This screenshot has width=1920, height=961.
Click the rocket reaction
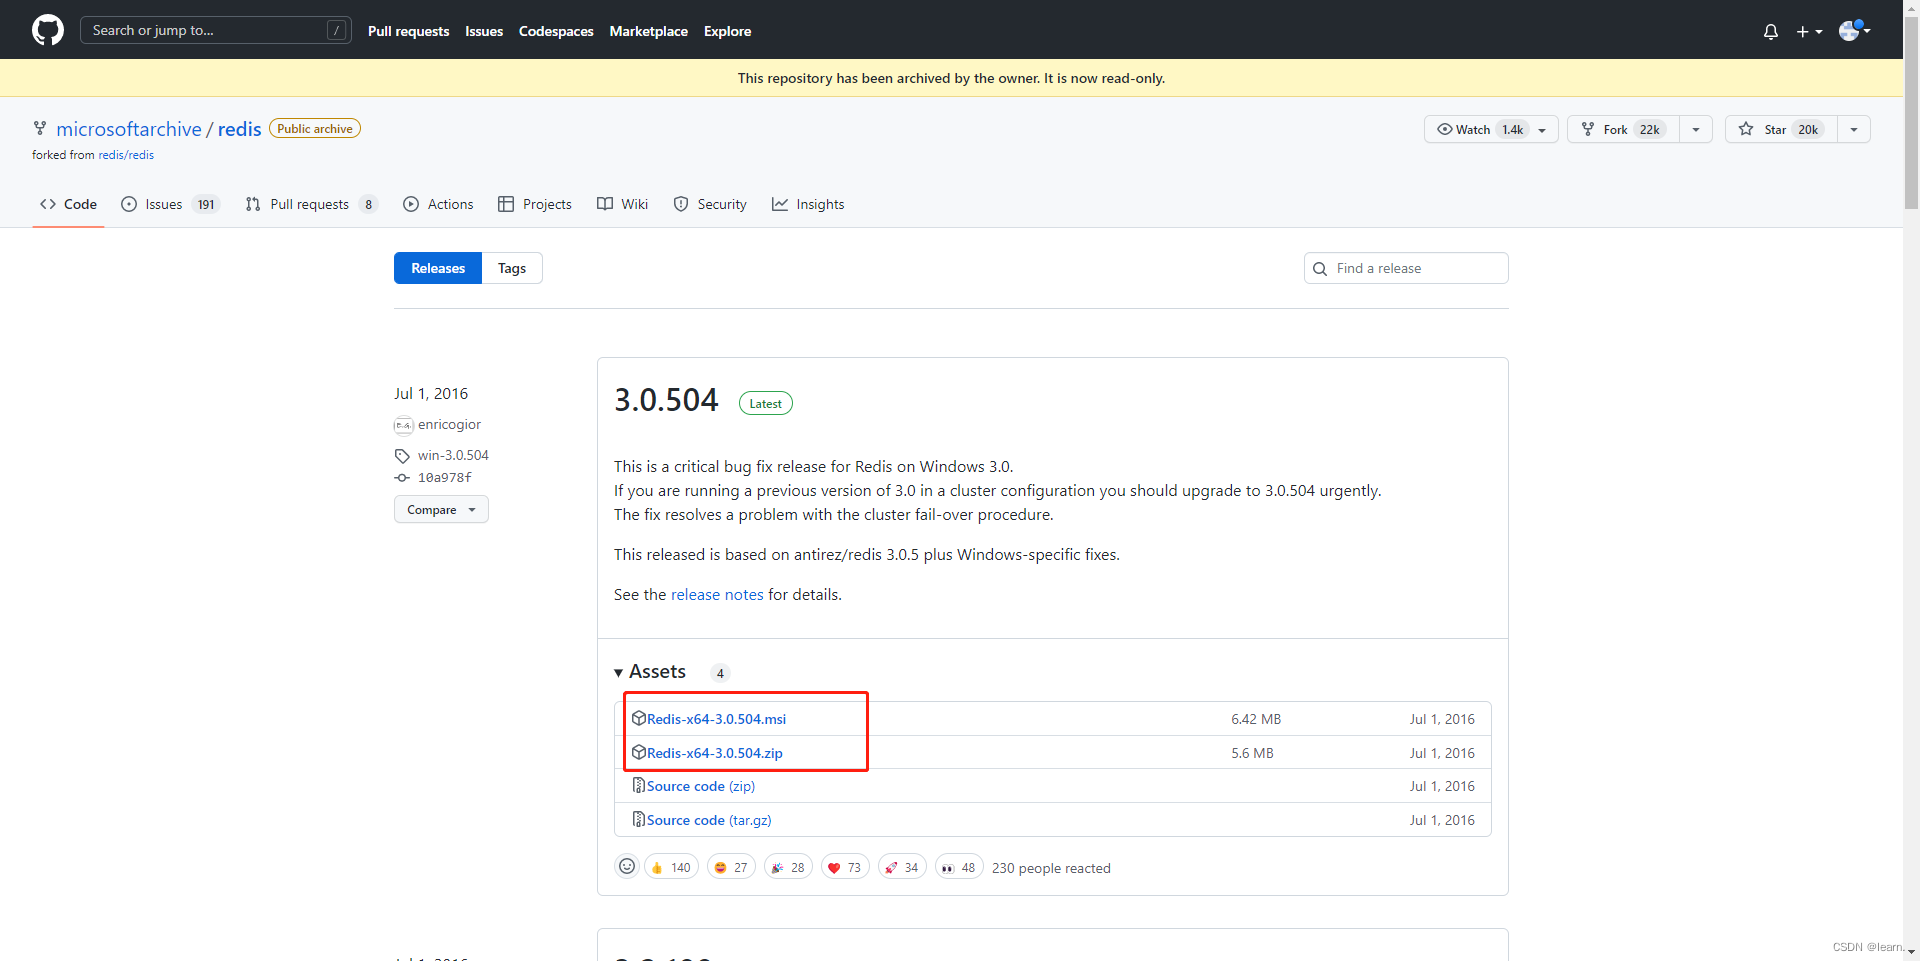pyautogui.click(x=901, y=867)
